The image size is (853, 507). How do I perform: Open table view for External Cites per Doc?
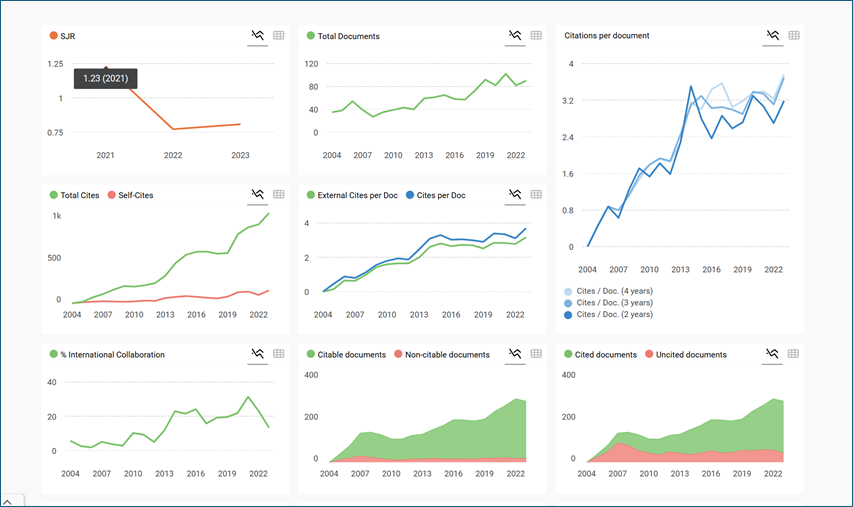click(x=536, y=195)
